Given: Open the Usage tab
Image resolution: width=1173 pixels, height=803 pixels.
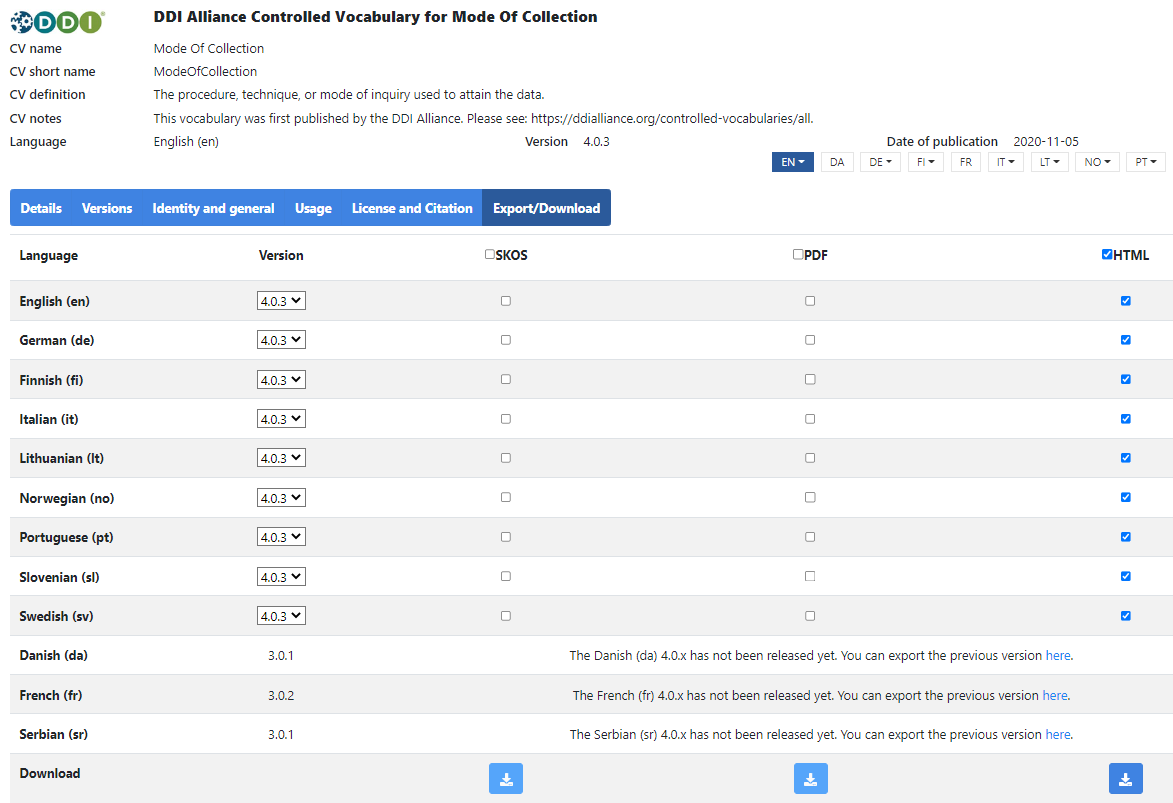Looking at the screenshot, I should click(313, 208).
